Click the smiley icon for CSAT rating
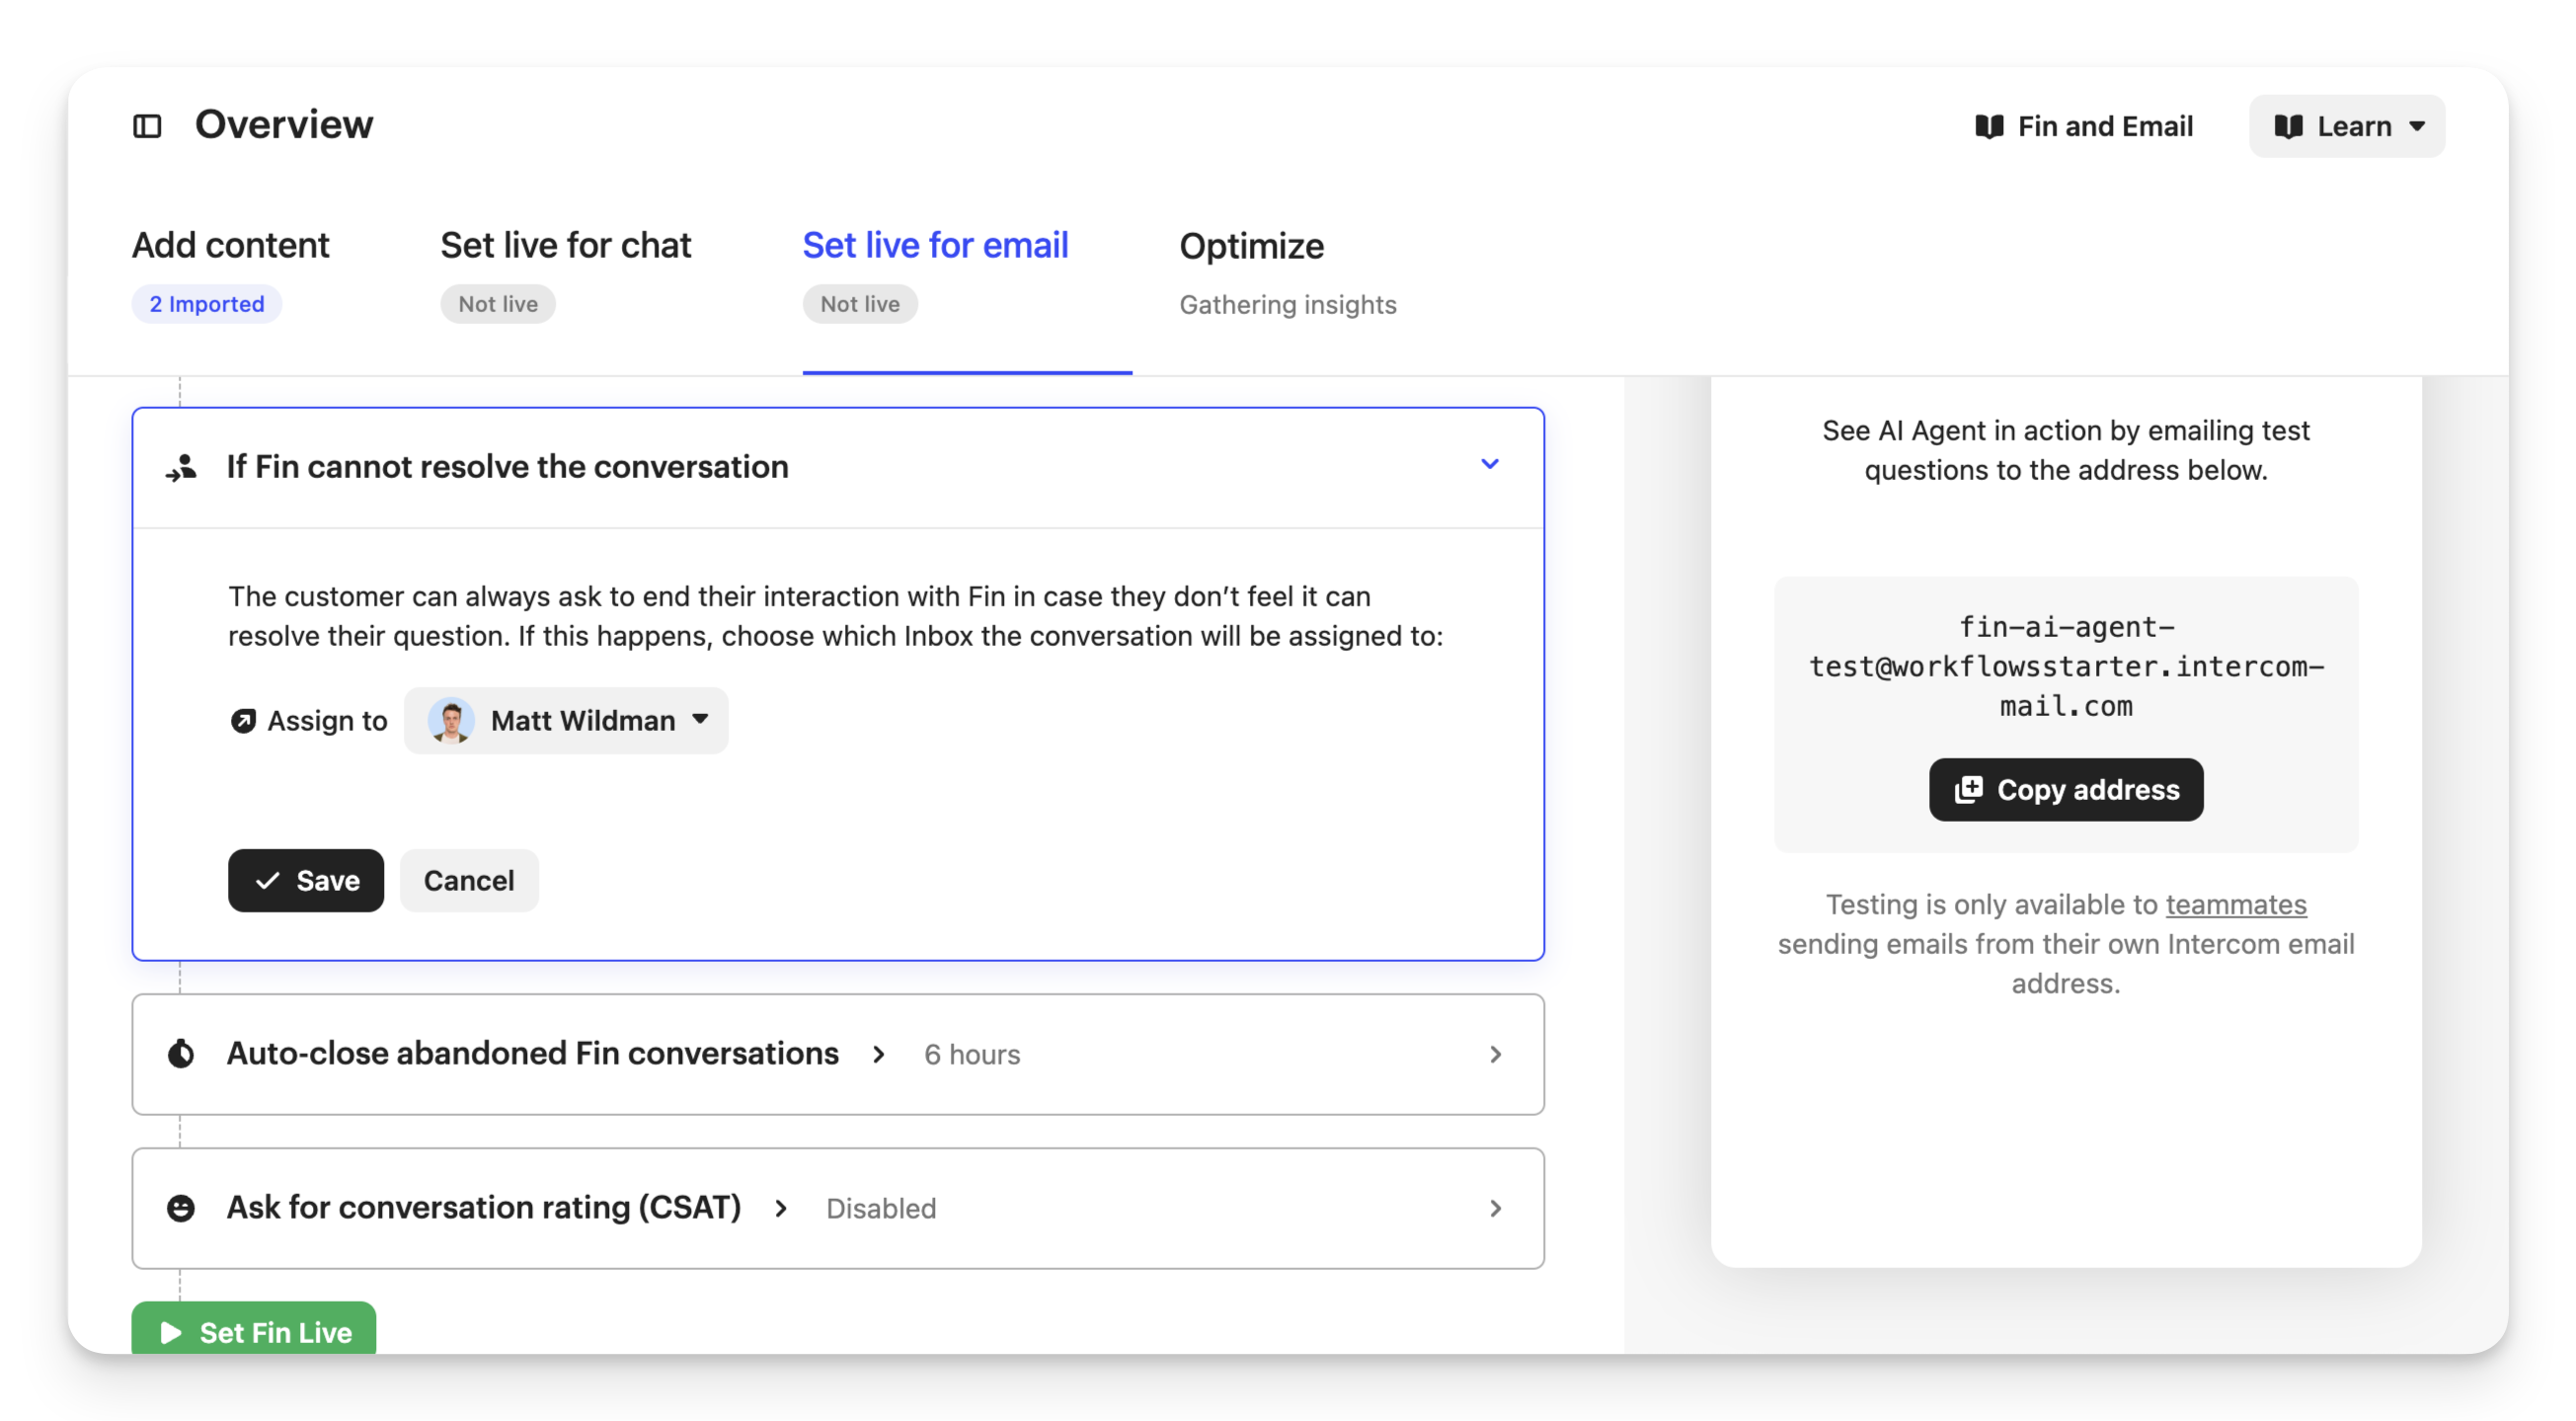 (181, 1208)
